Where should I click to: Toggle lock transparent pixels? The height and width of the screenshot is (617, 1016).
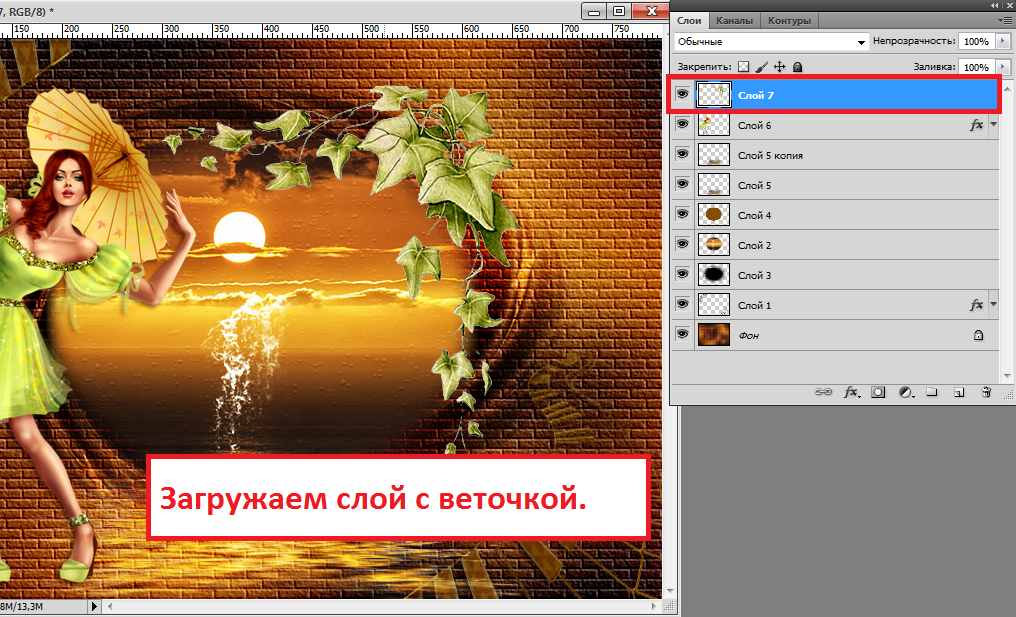(x=743, y=67)
